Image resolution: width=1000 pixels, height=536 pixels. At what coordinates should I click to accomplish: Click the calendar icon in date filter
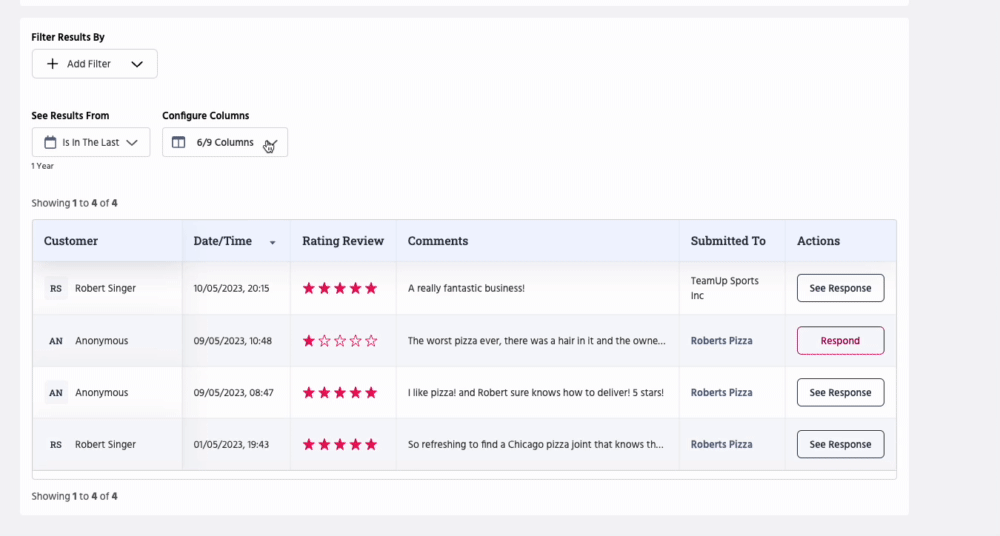tap(49, 142)
